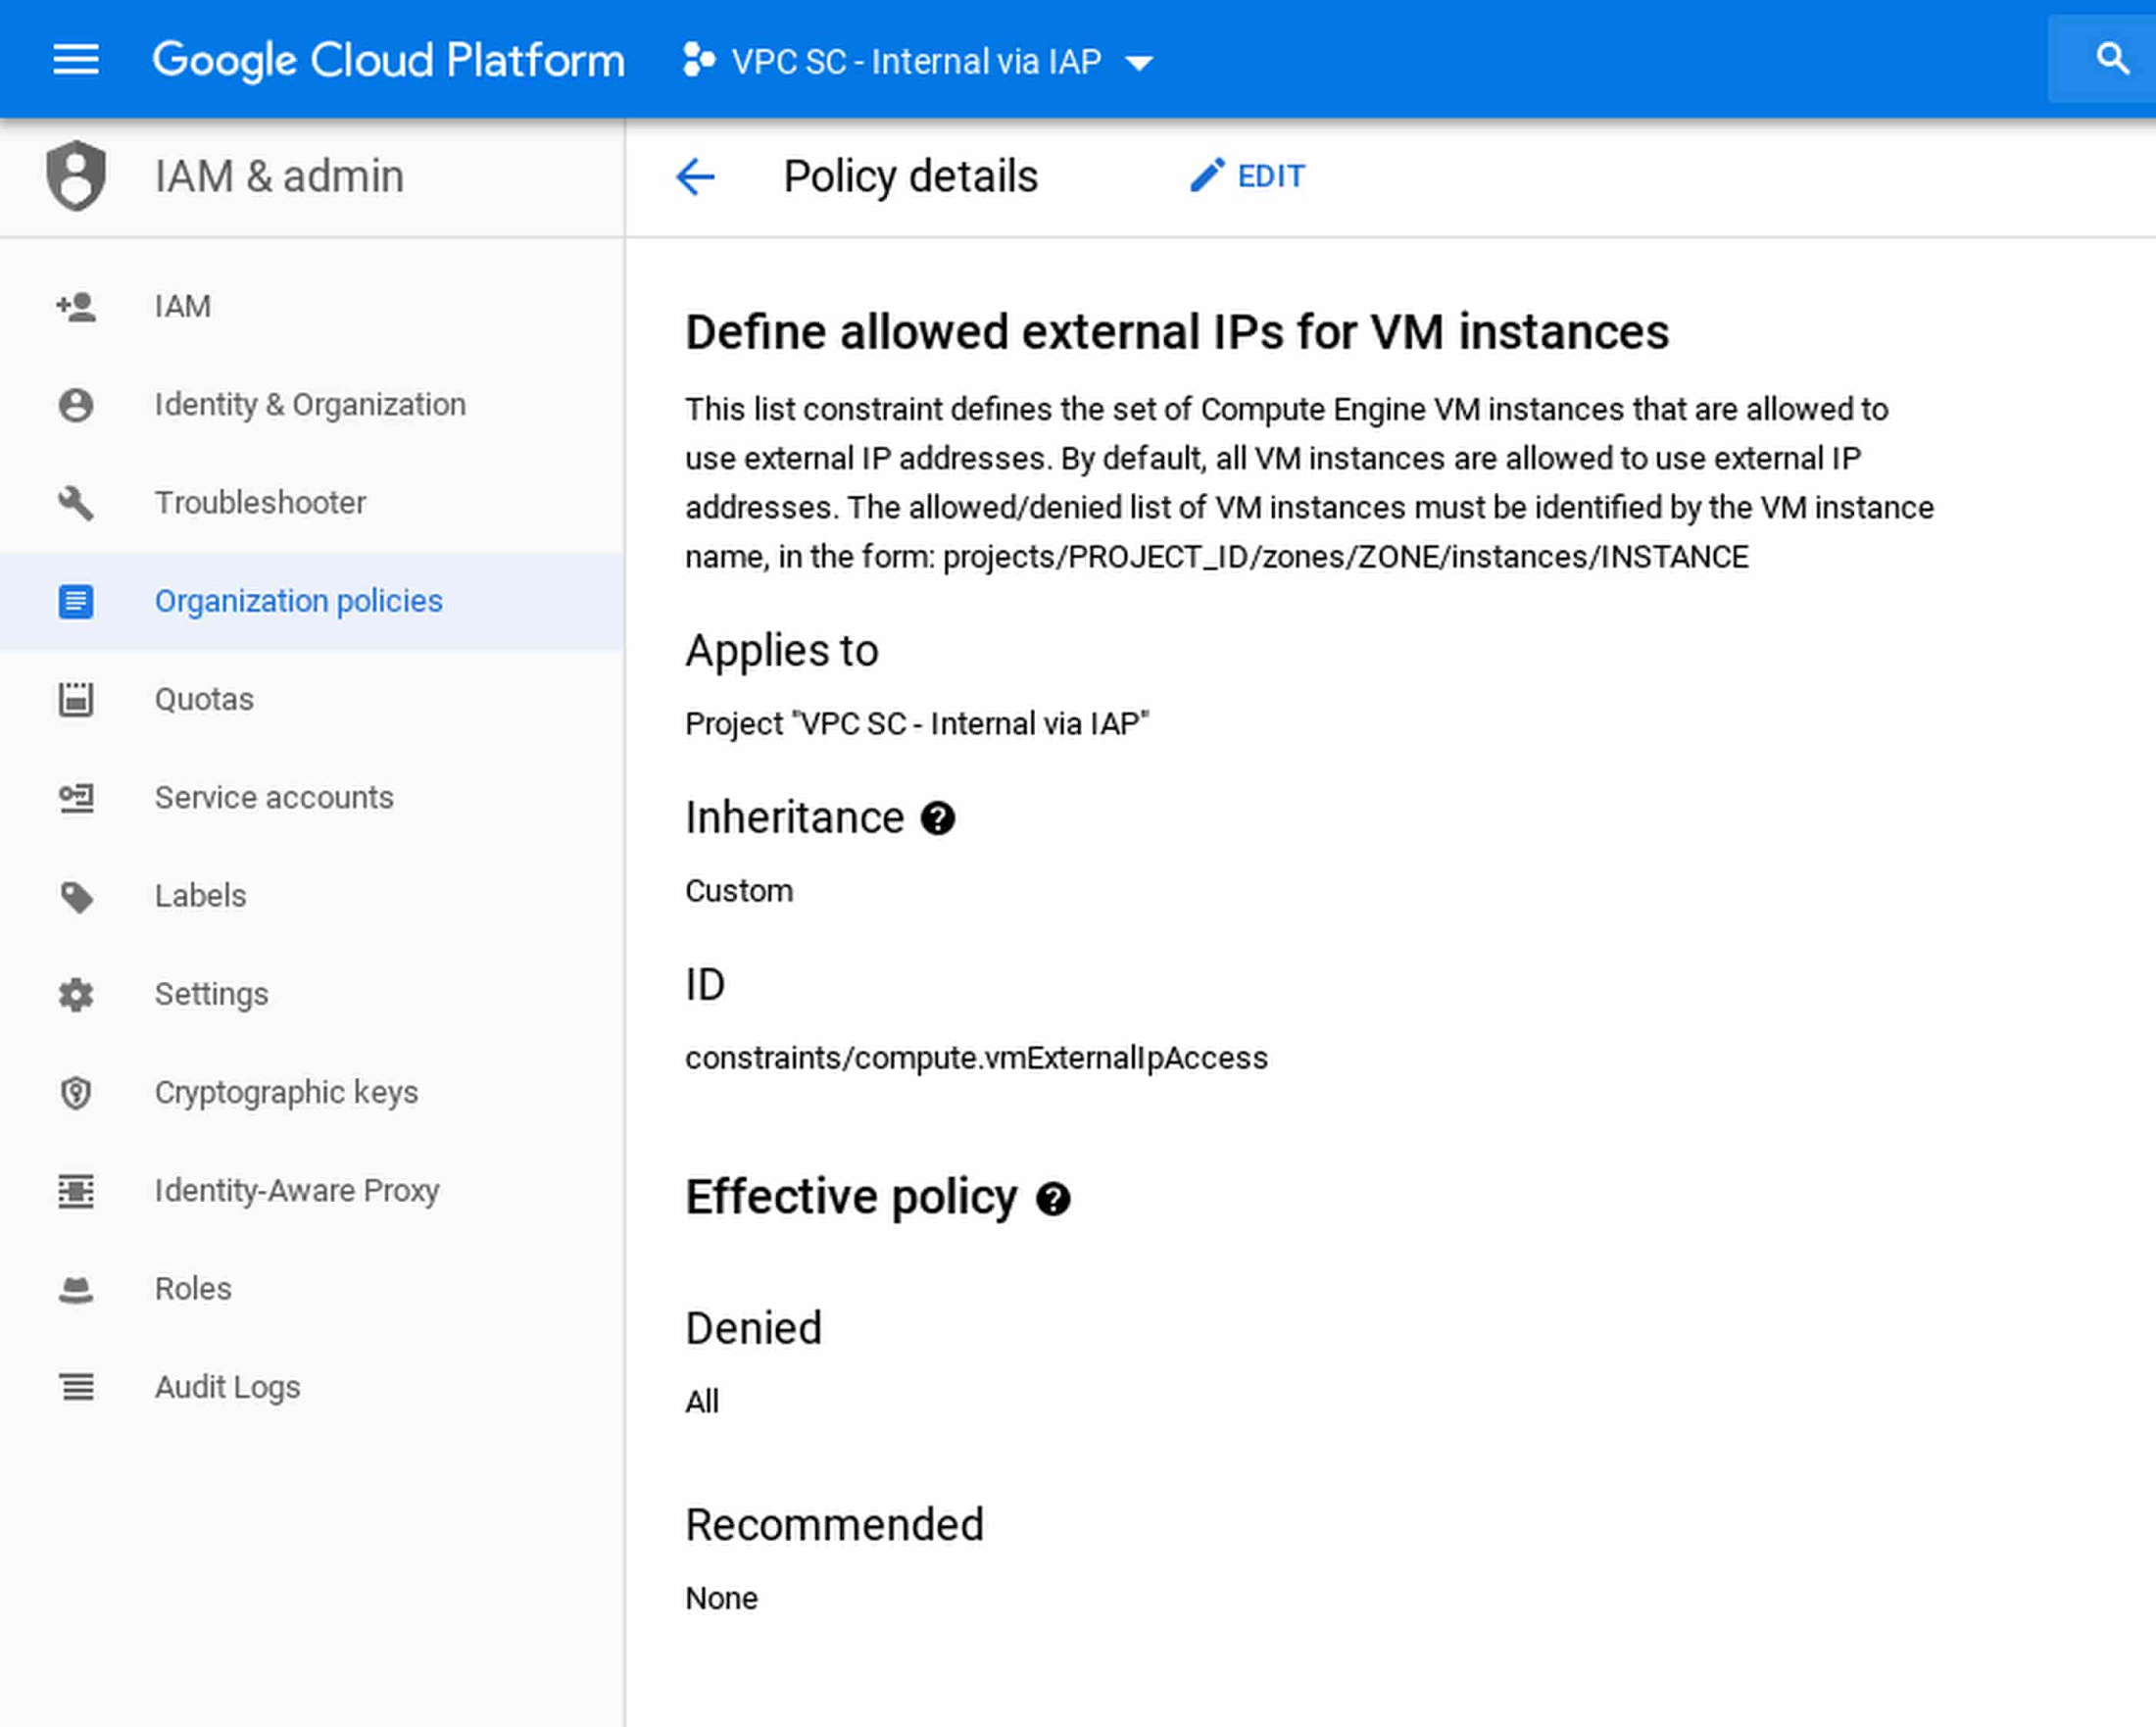Viewport: 2156px width, 1727px height.
Task: Click the Google Cloud Platform logo
Action: click(x=388, y=61)
